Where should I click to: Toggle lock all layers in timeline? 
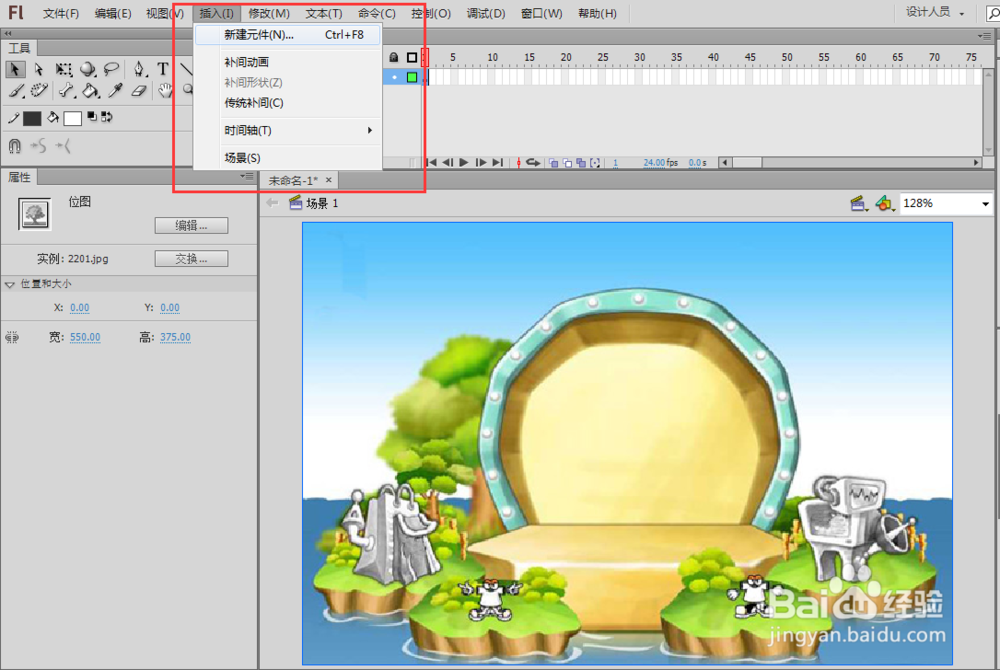pyautogui.click(x=393, y=57)
